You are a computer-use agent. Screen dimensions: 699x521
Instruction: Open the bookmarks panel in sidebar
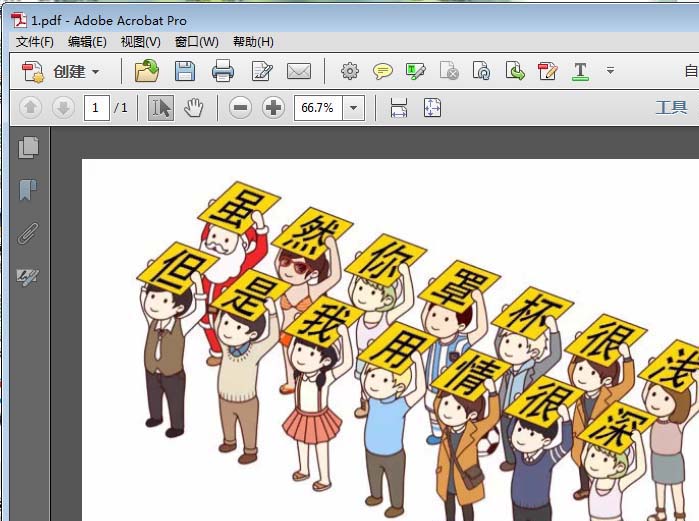click(x=29, y=190)
